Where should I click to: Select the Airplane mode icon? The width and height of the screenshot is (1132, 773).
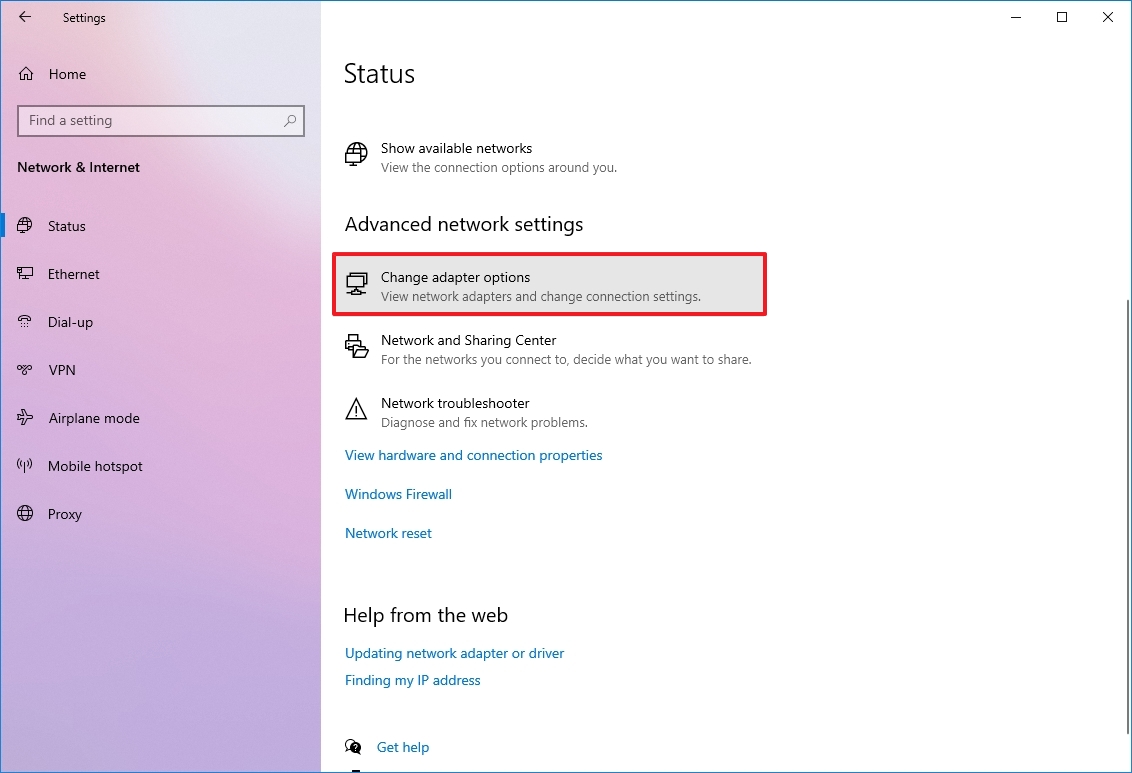tap(23, 418)
